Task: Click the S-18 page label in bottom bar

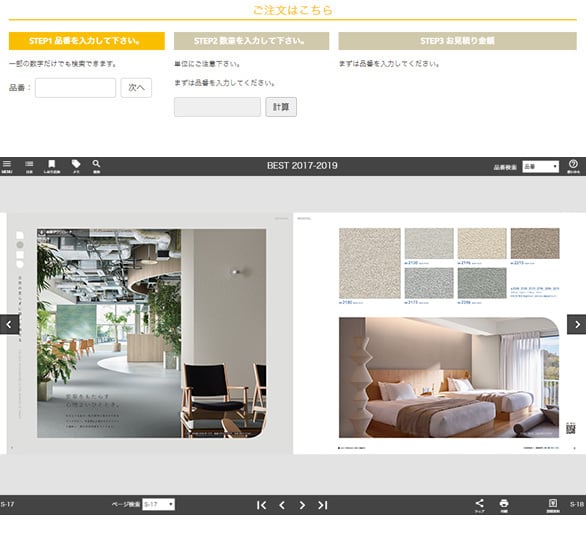Action: [x=577, y=504]
